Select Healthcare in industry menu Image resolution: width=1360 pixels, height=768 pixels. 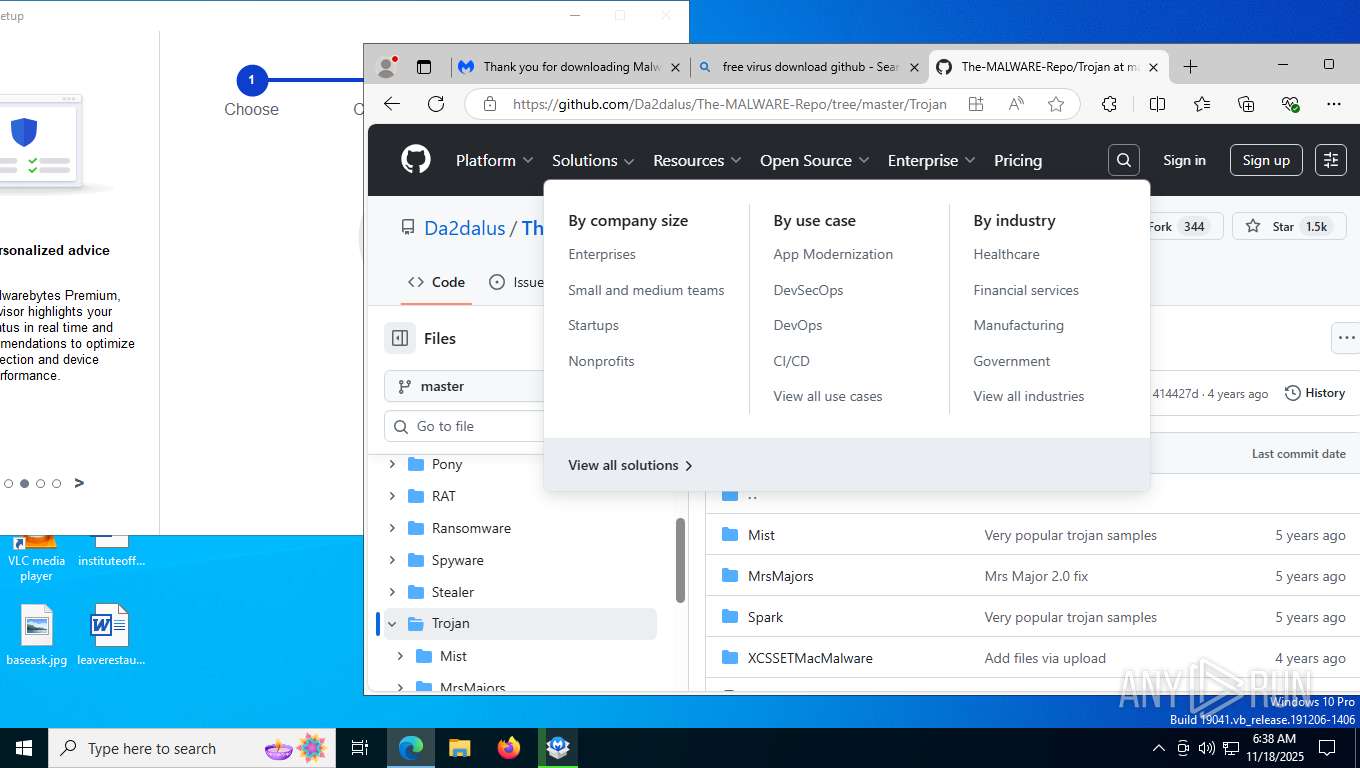coord(1006,254)
